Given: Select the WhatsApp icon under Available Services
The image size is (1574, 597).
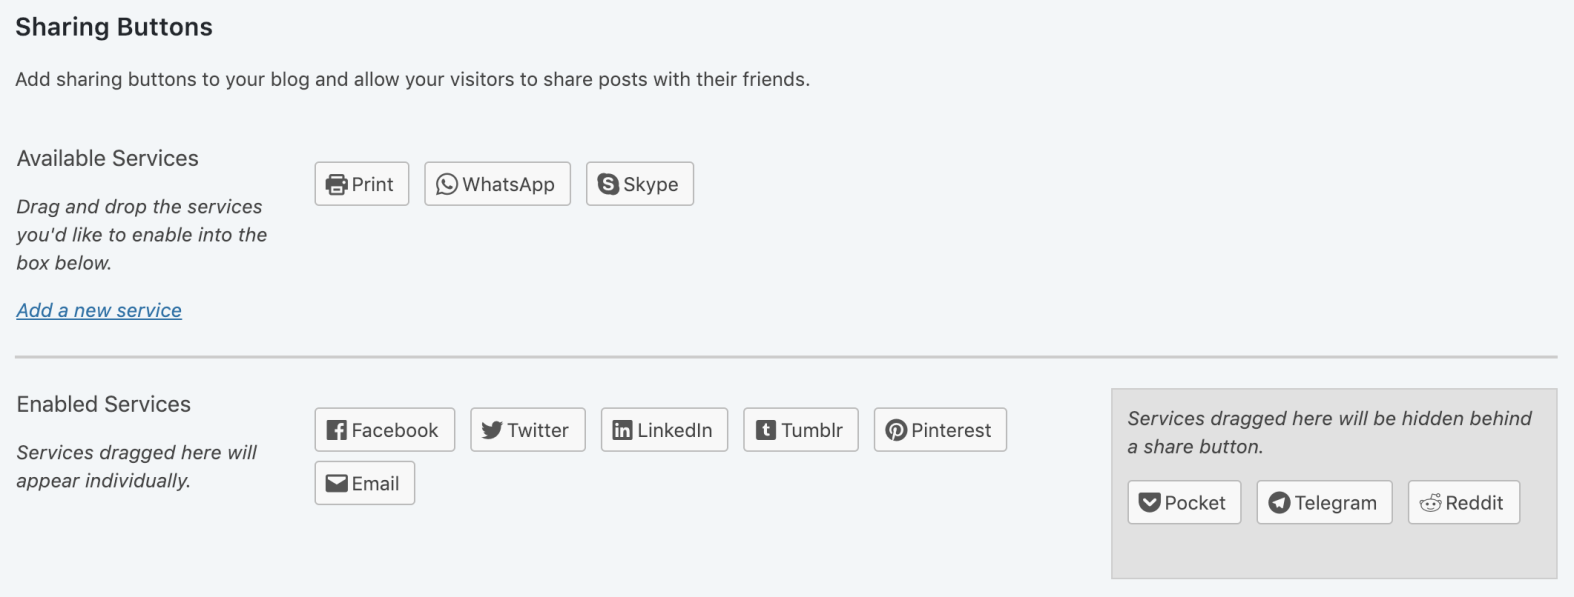Looking at the screenshot, I should coord(448,183).
